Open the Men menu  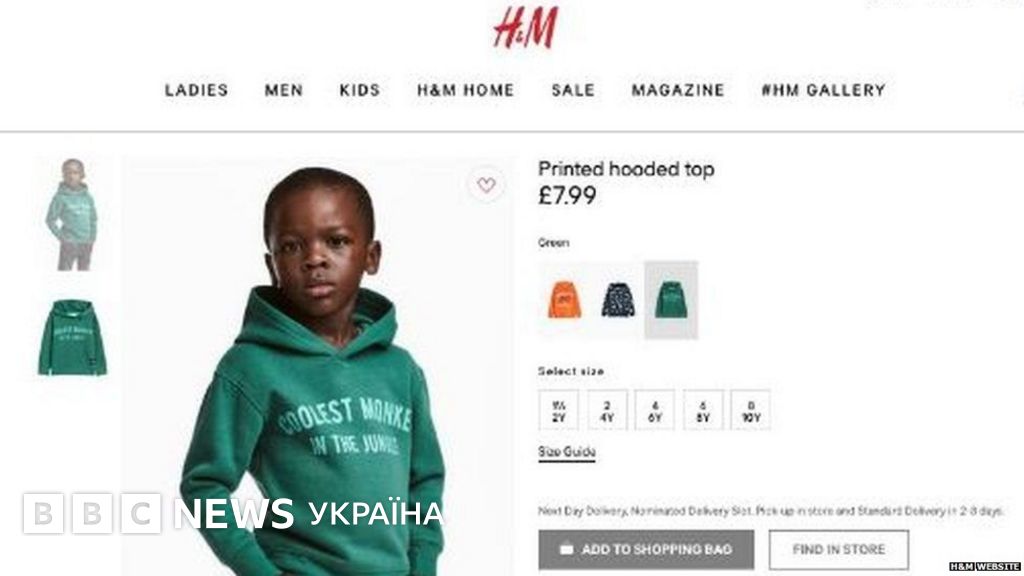[284, 90]
